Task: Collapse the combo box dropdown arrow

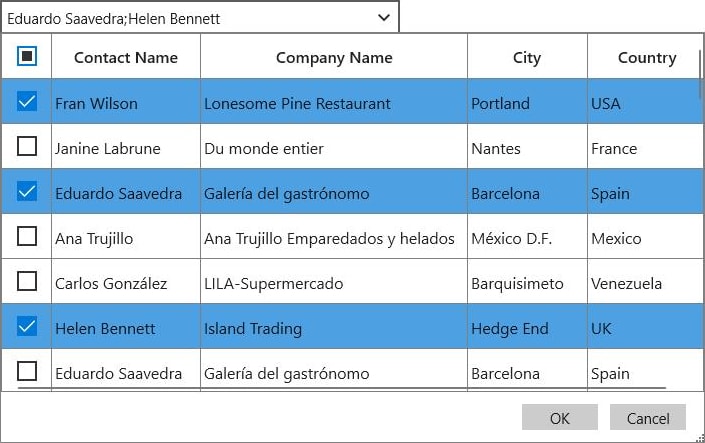Action: coord(384,17)
